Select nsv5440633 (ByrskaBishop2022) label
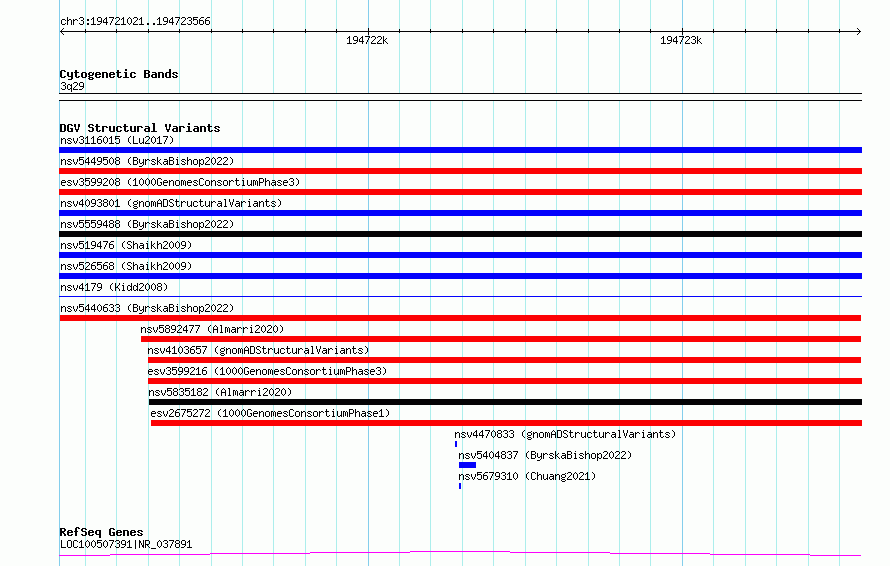Image resolution: width=890 pixels, height=566 pixels. click(147, 308)
